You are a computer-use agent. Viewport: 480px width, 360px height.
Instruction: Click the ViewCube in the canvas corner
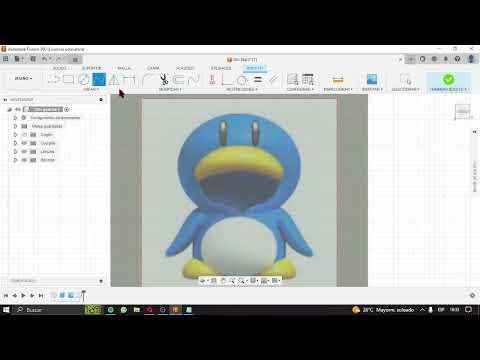(x=462, y=111)
